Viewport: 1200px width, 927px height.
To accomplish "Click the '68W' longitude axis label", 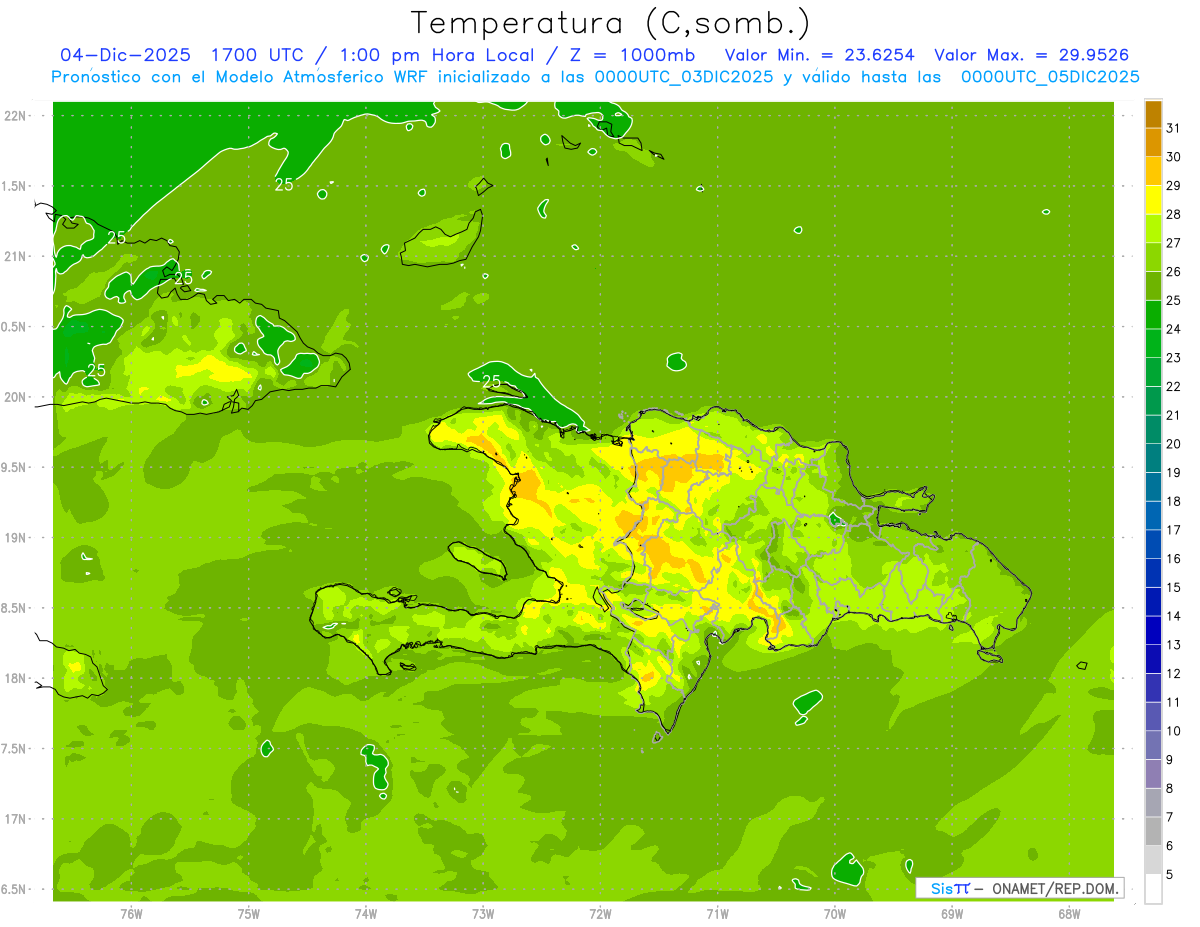I will (1069, 914).
